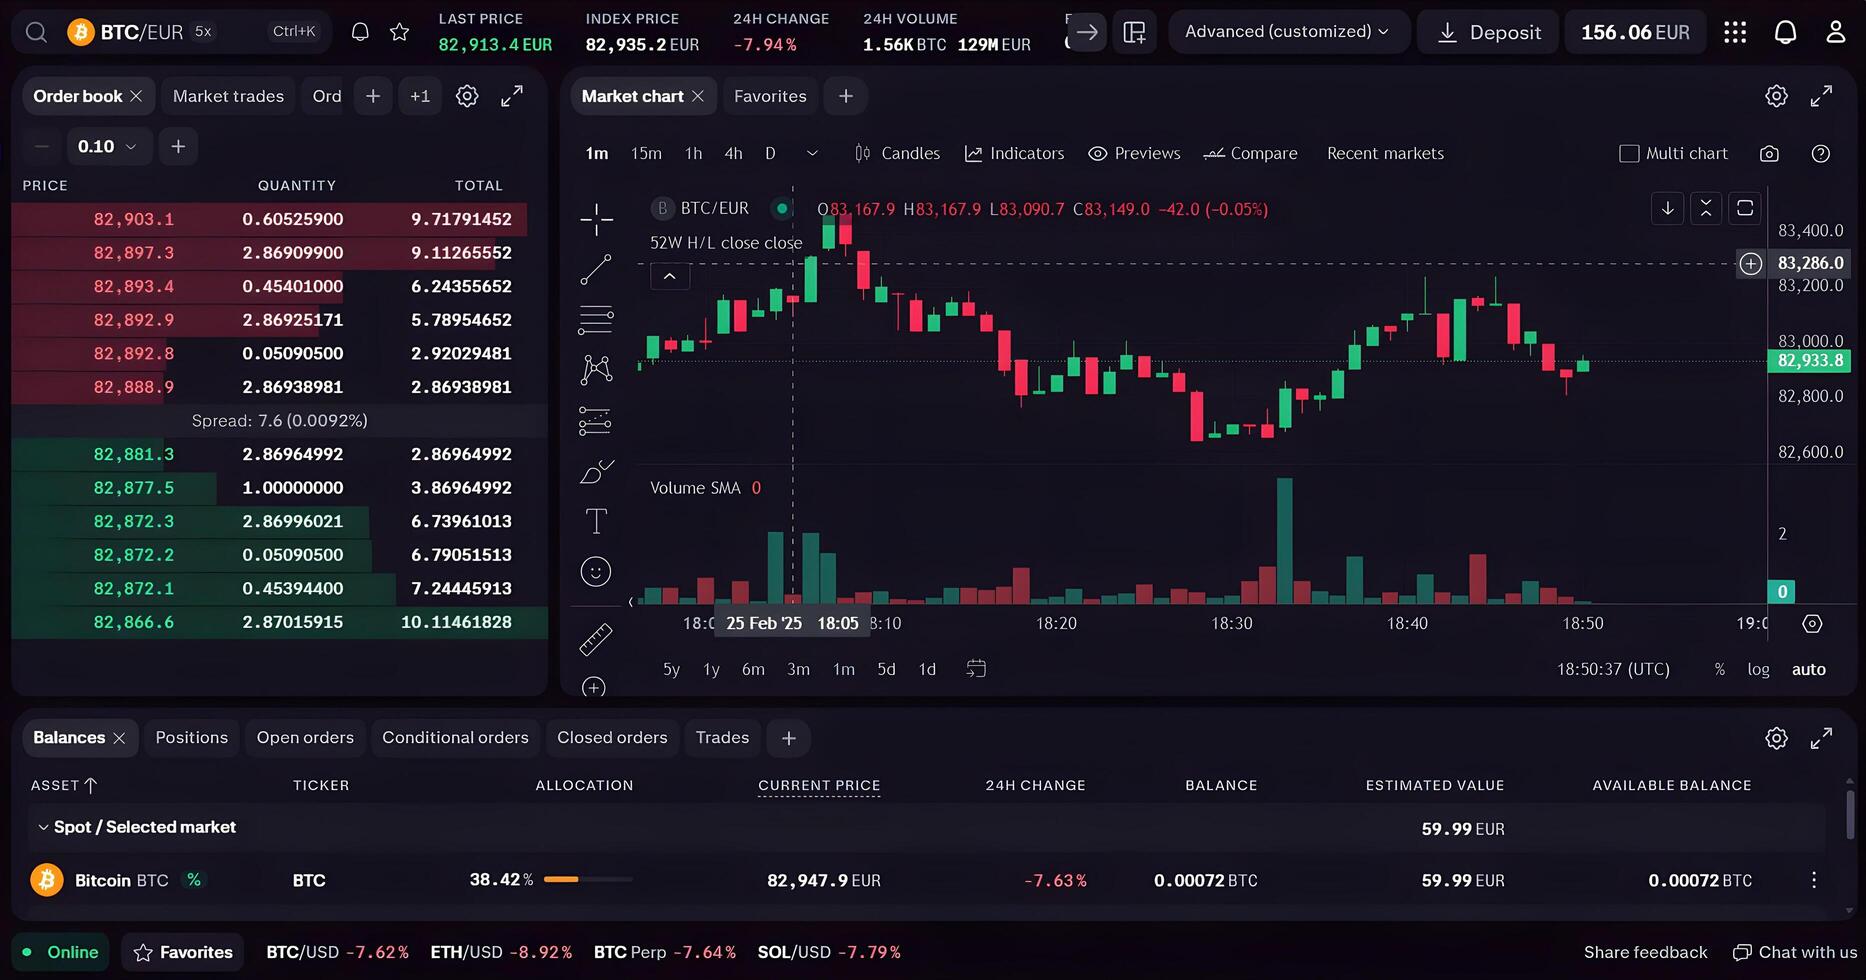This screenshot has width=1866, height=980.
Task: Toggle the green market status dot by BTC/EUR
Action: [x=782, y=209]
